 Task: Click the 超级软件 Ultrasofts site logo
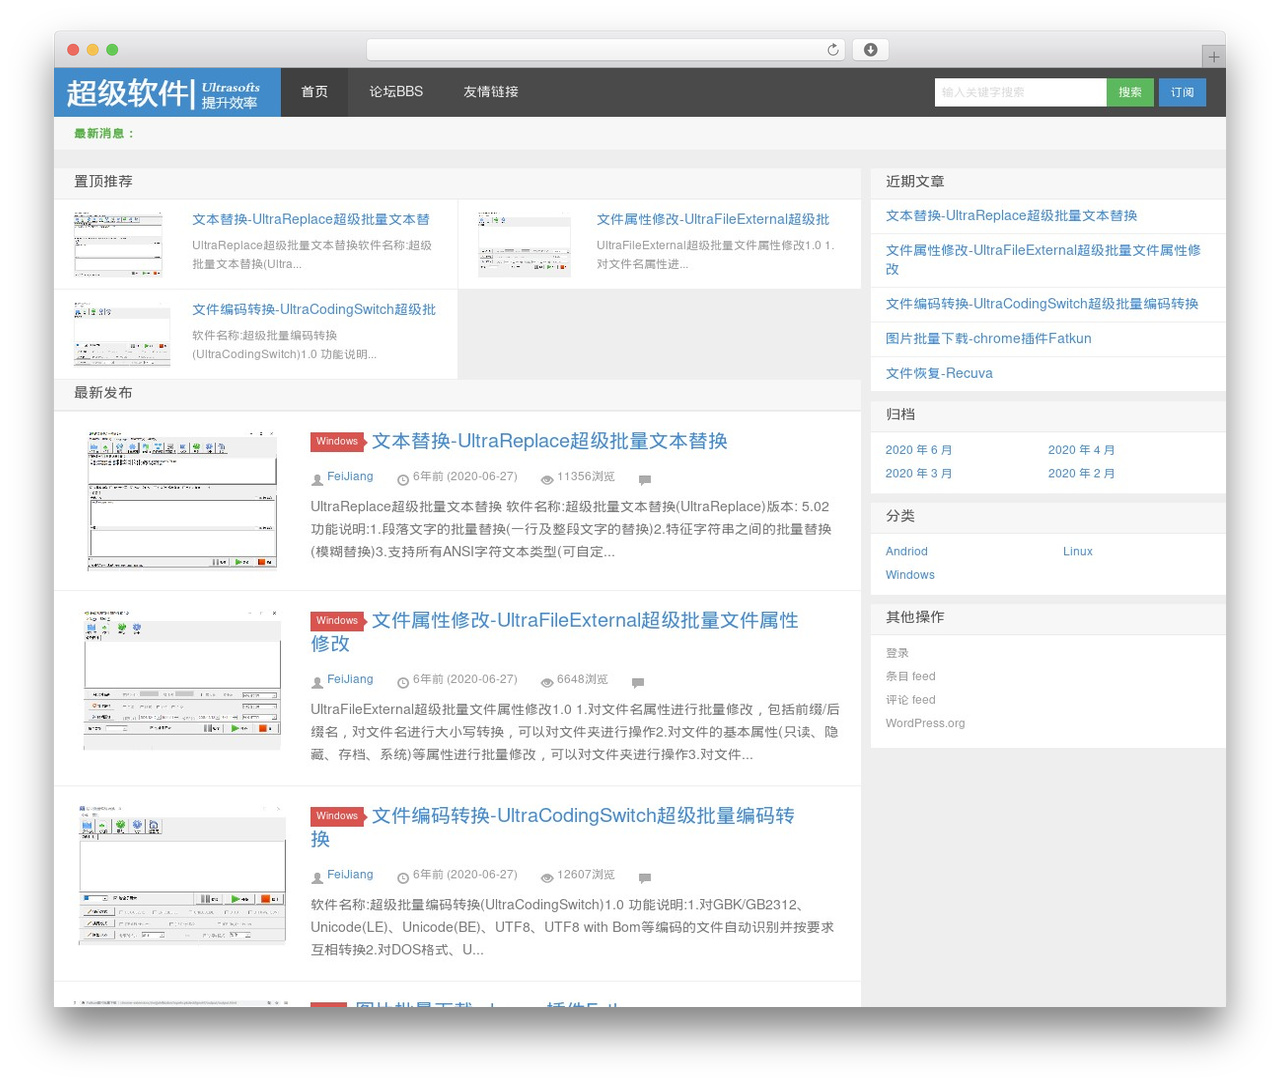tap(167, 92)
